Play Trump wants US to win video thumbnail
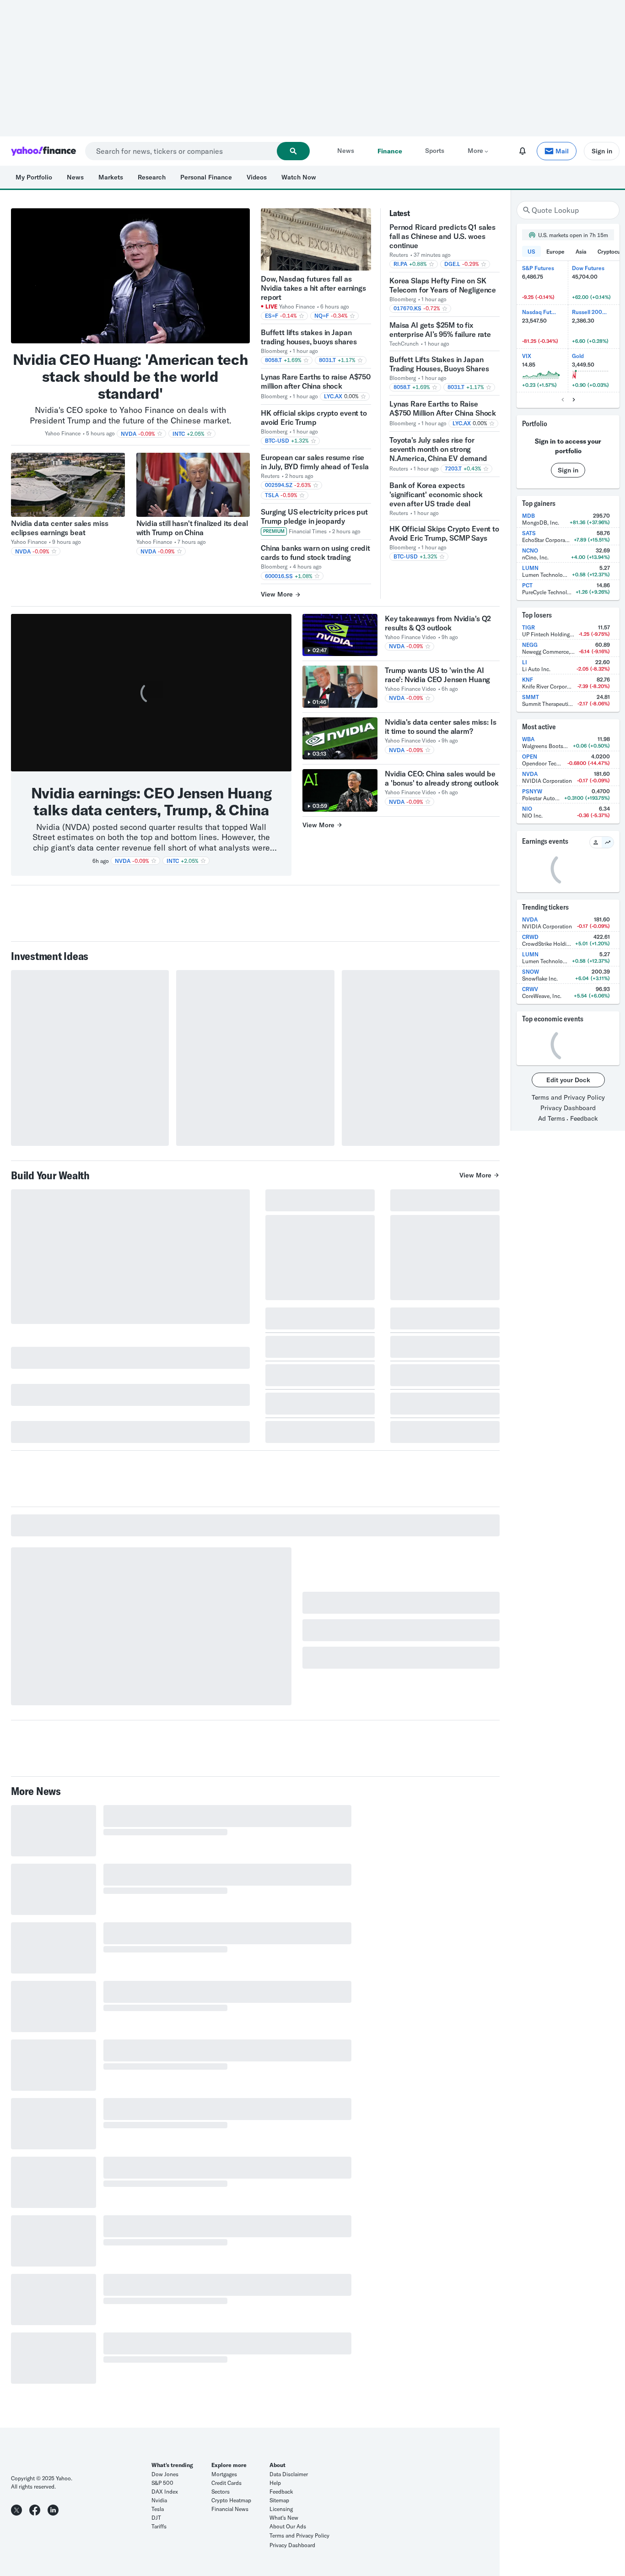Screen dimensions: 625x2576 [x=340, y=687]
